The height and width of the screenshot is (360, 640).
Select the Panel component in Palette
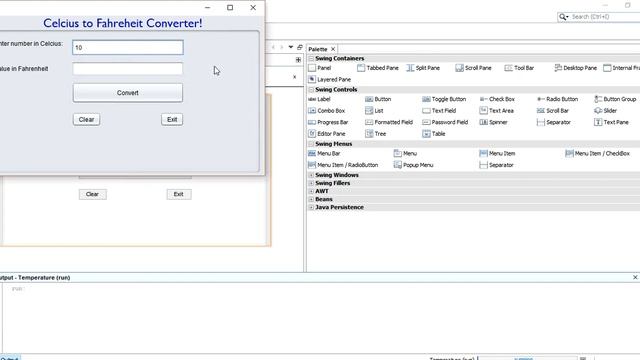tap(320, 68)
